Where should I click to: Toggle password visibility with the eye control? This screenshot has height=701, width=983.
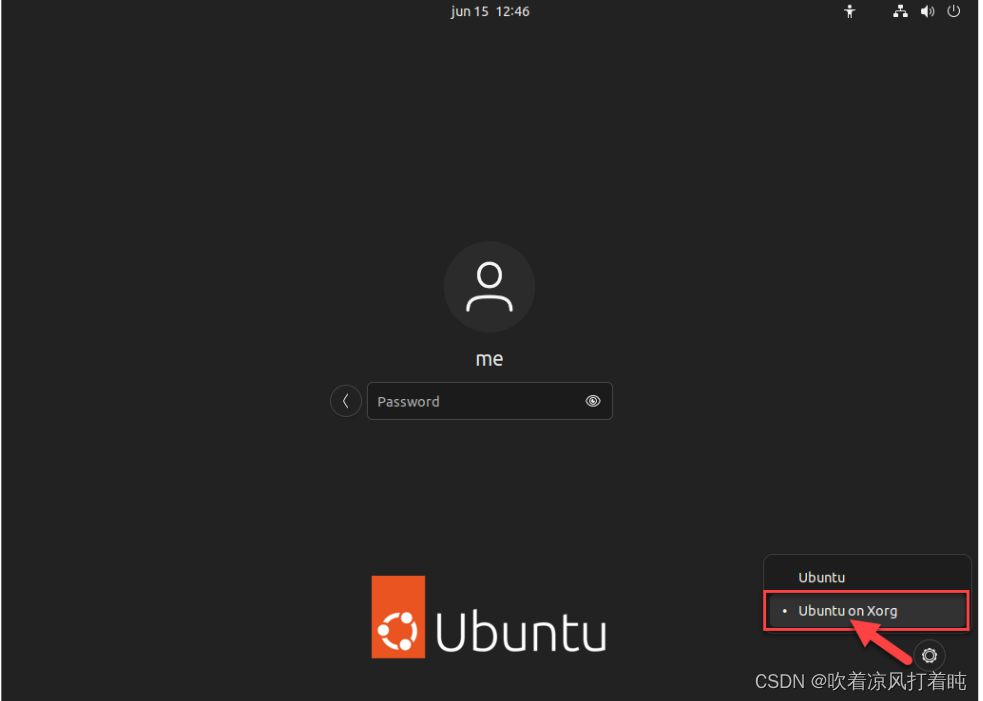tap(592, 400)
